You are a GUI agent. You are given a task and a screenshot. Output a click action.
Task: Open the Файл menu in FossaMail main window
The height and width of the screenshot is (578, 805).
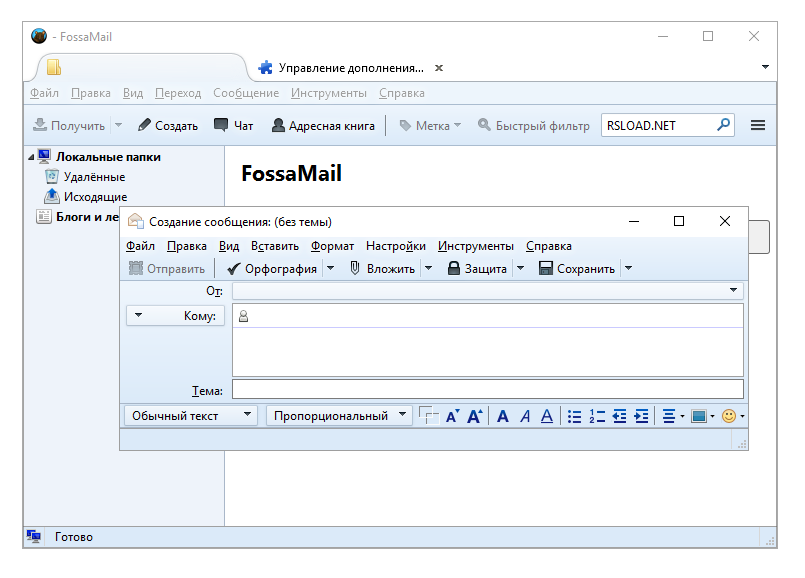[x=44, y=93]
